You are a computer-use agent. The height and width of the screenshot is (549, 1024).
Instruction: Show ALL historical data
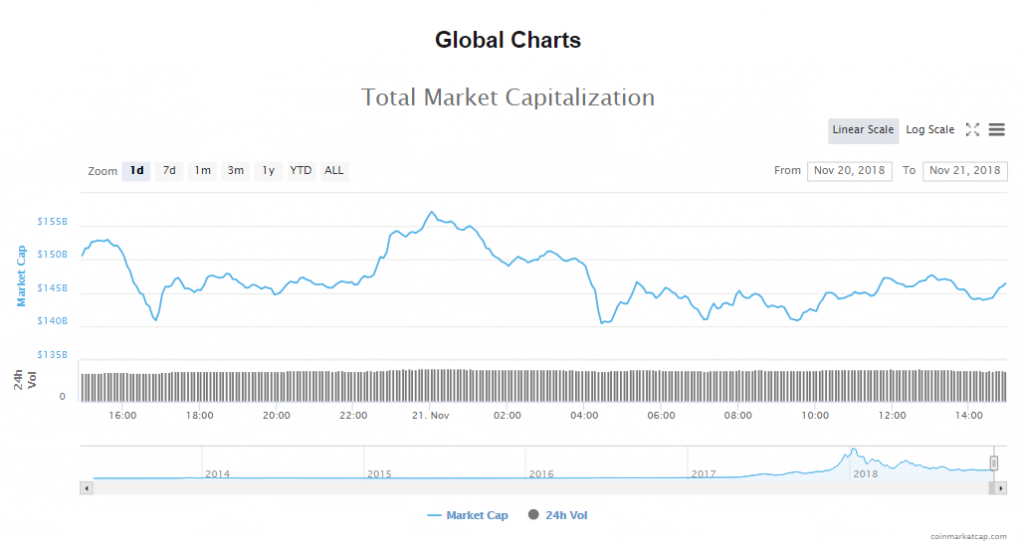[x=334, y=171]
